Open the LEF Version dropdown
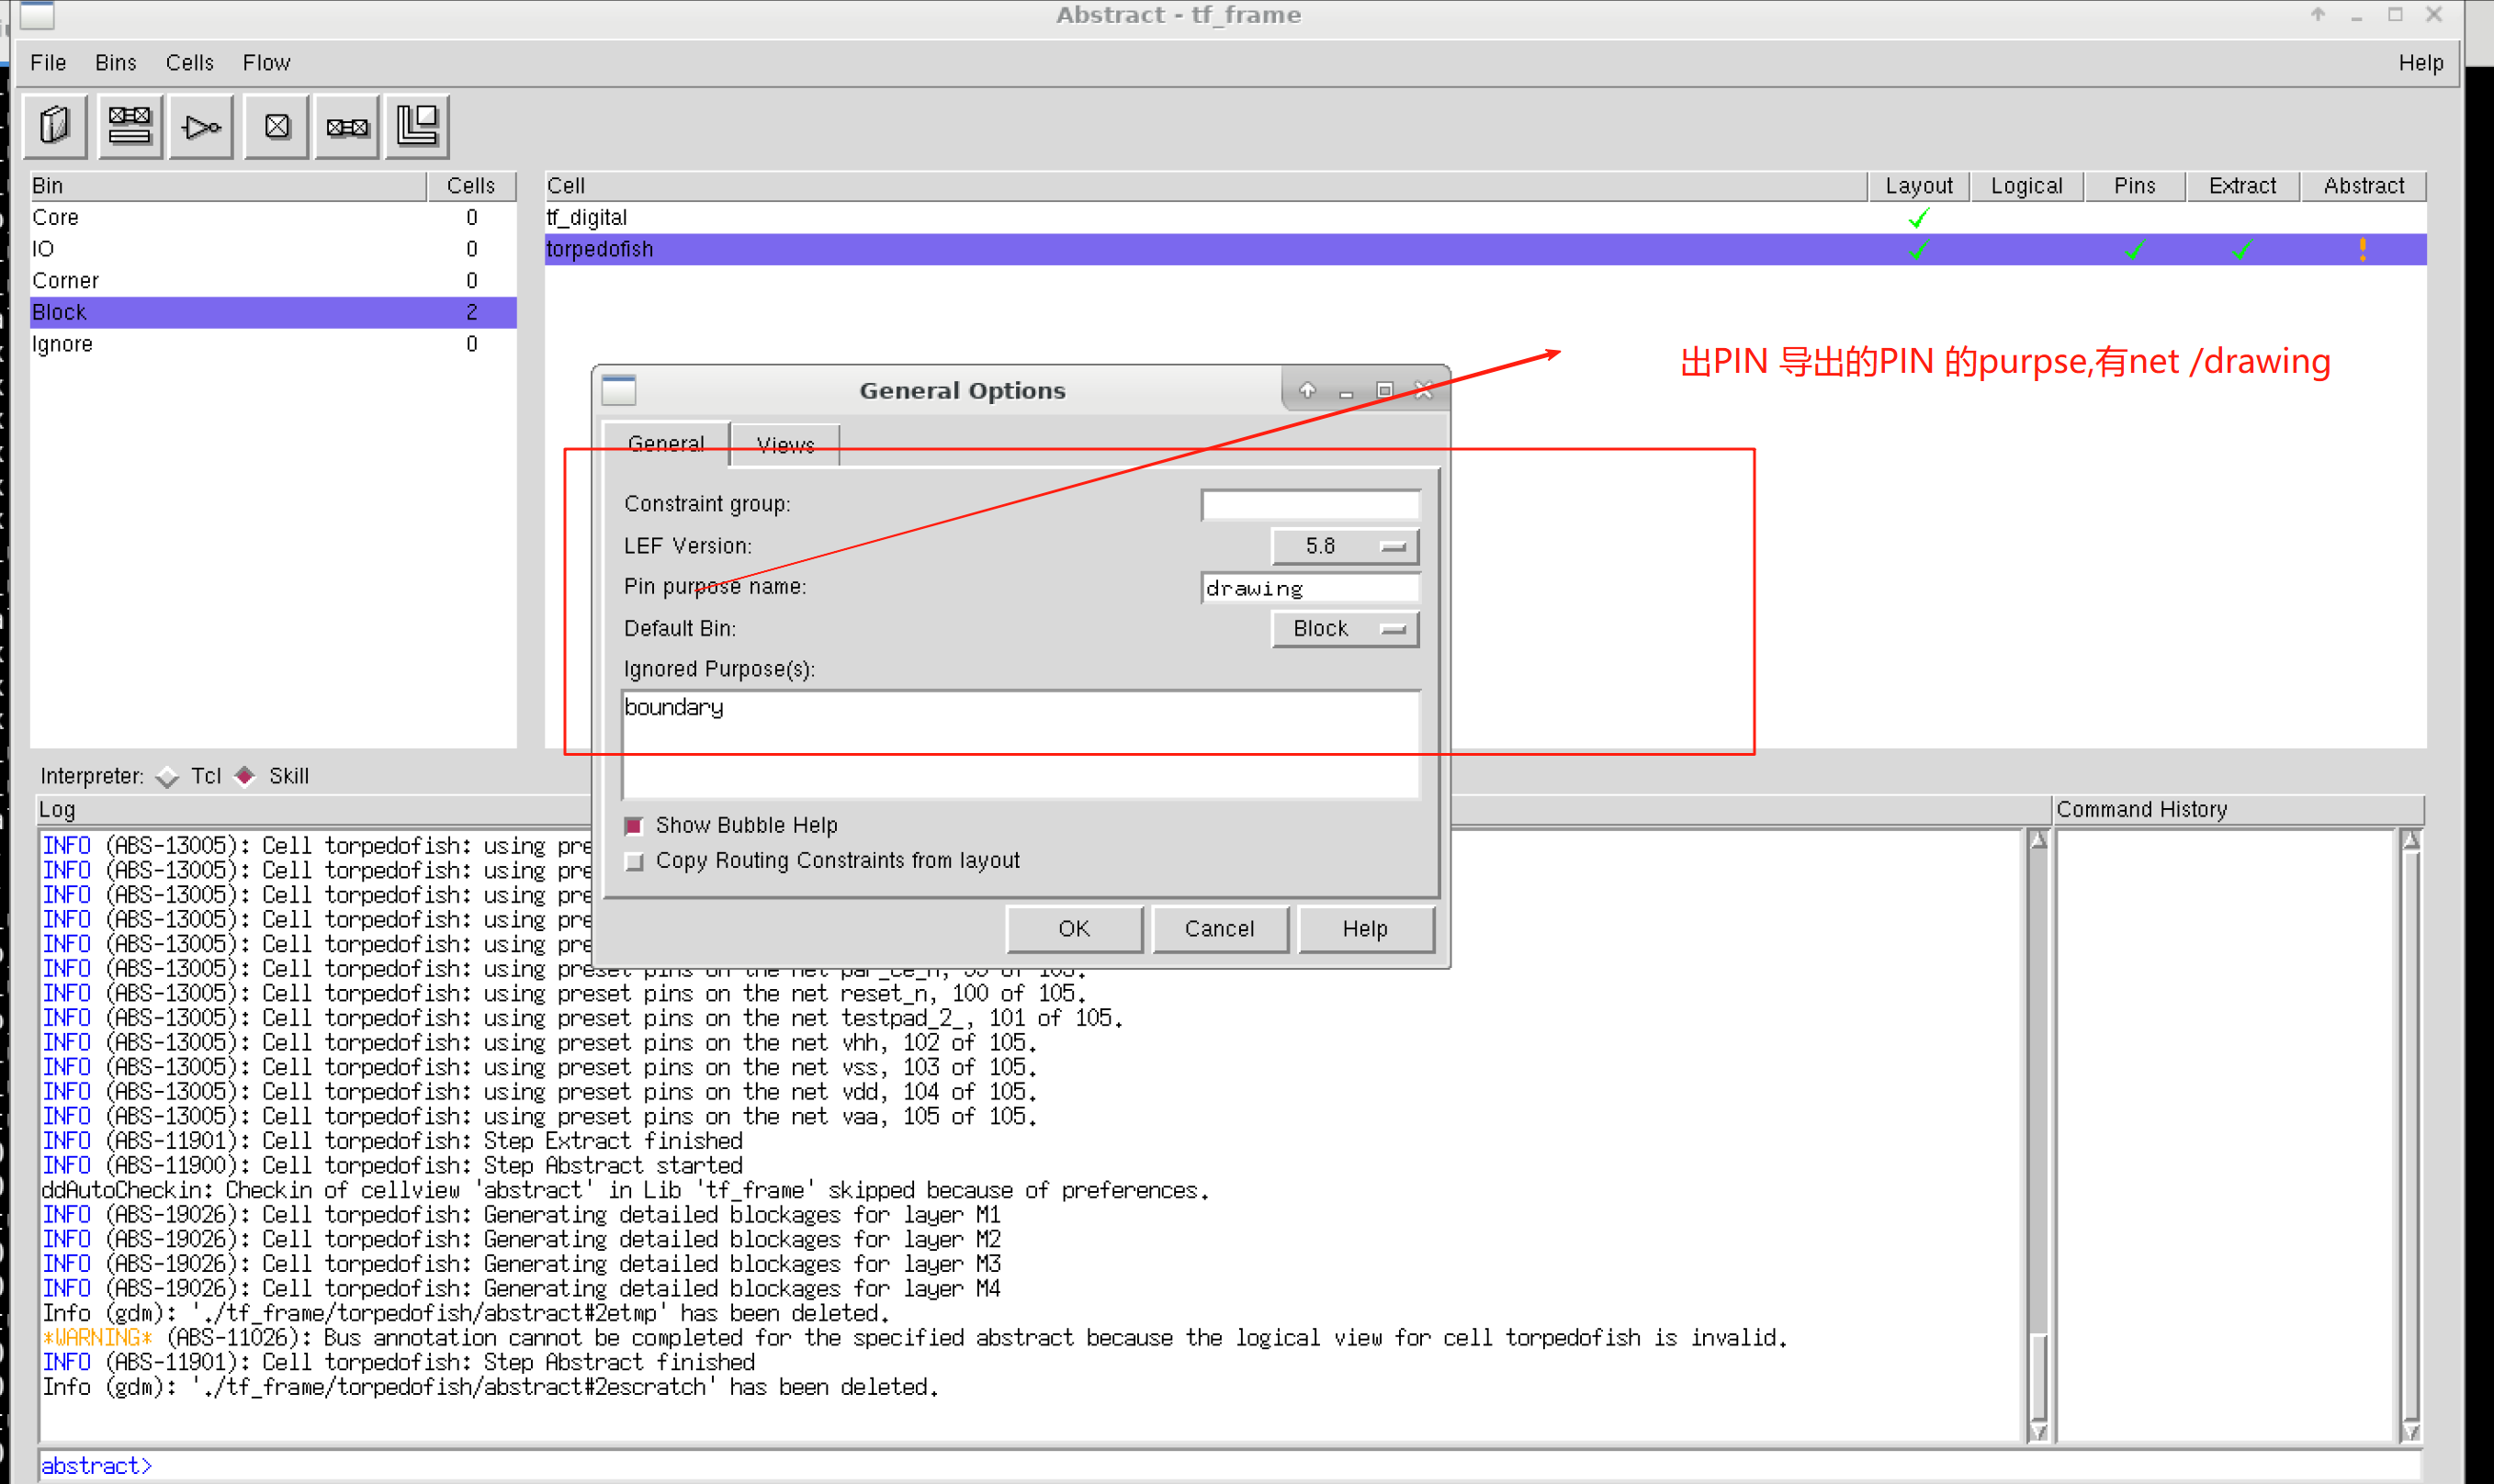This screenshot has height=1484, width=2494. click(1344, 546)
